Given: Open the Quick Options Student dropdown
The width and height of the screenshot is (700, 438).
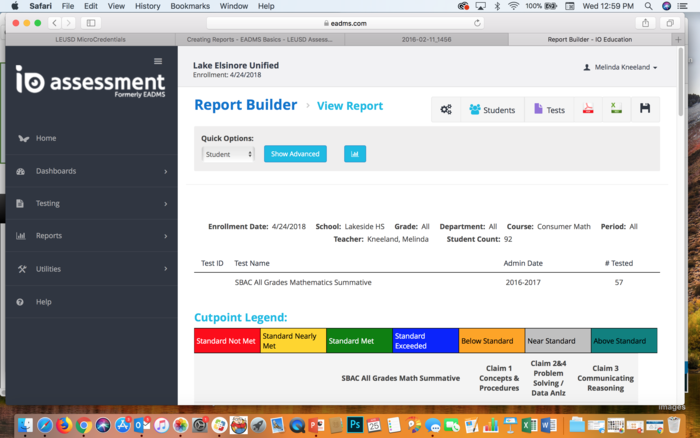Looking at the screenshot, I should [x=228, y=154].
